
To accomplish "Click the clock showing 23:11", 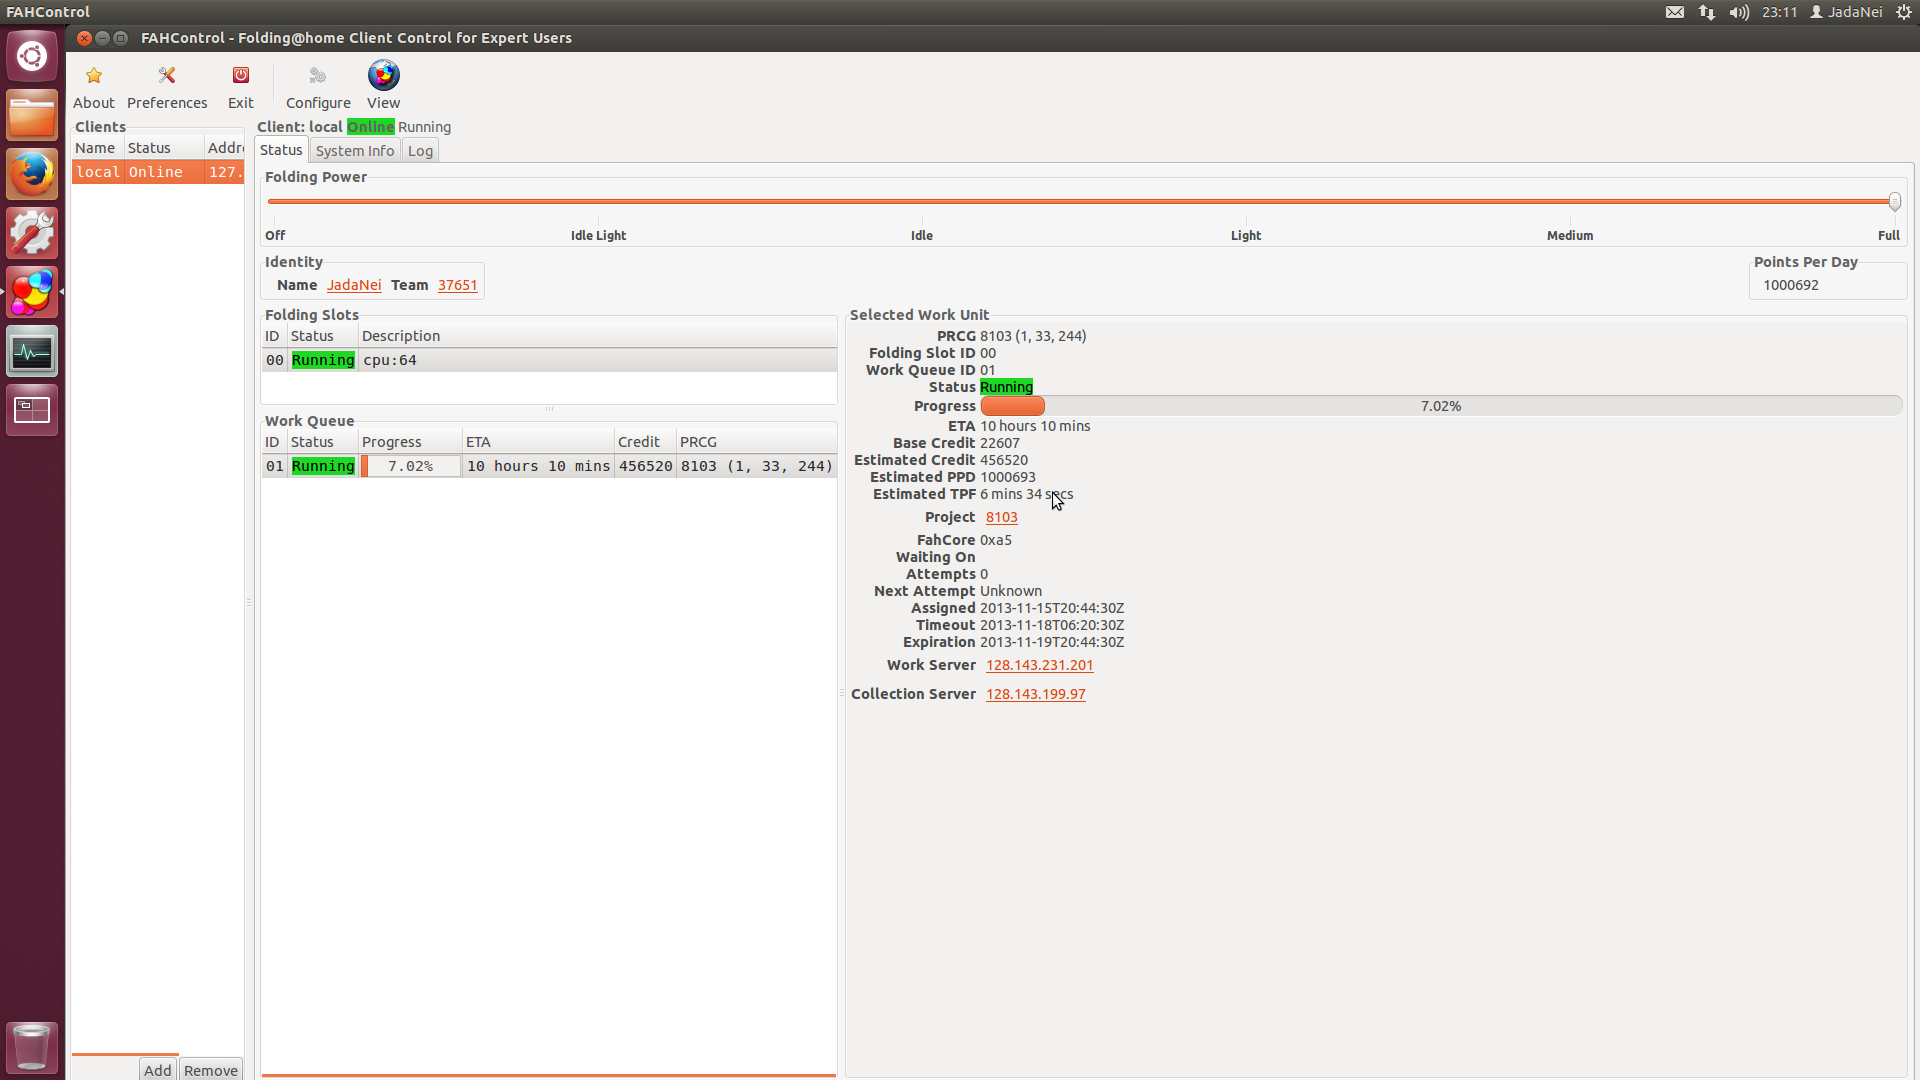I will (x=1779, y=12).
